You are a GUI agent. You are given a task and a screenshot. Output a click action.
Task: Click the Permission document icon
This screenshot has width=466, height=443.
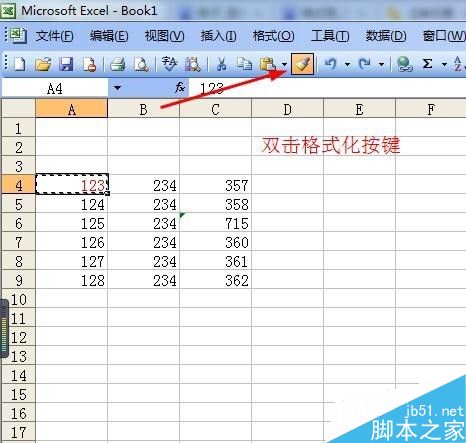pyautogui.click(x=90, y=64)
